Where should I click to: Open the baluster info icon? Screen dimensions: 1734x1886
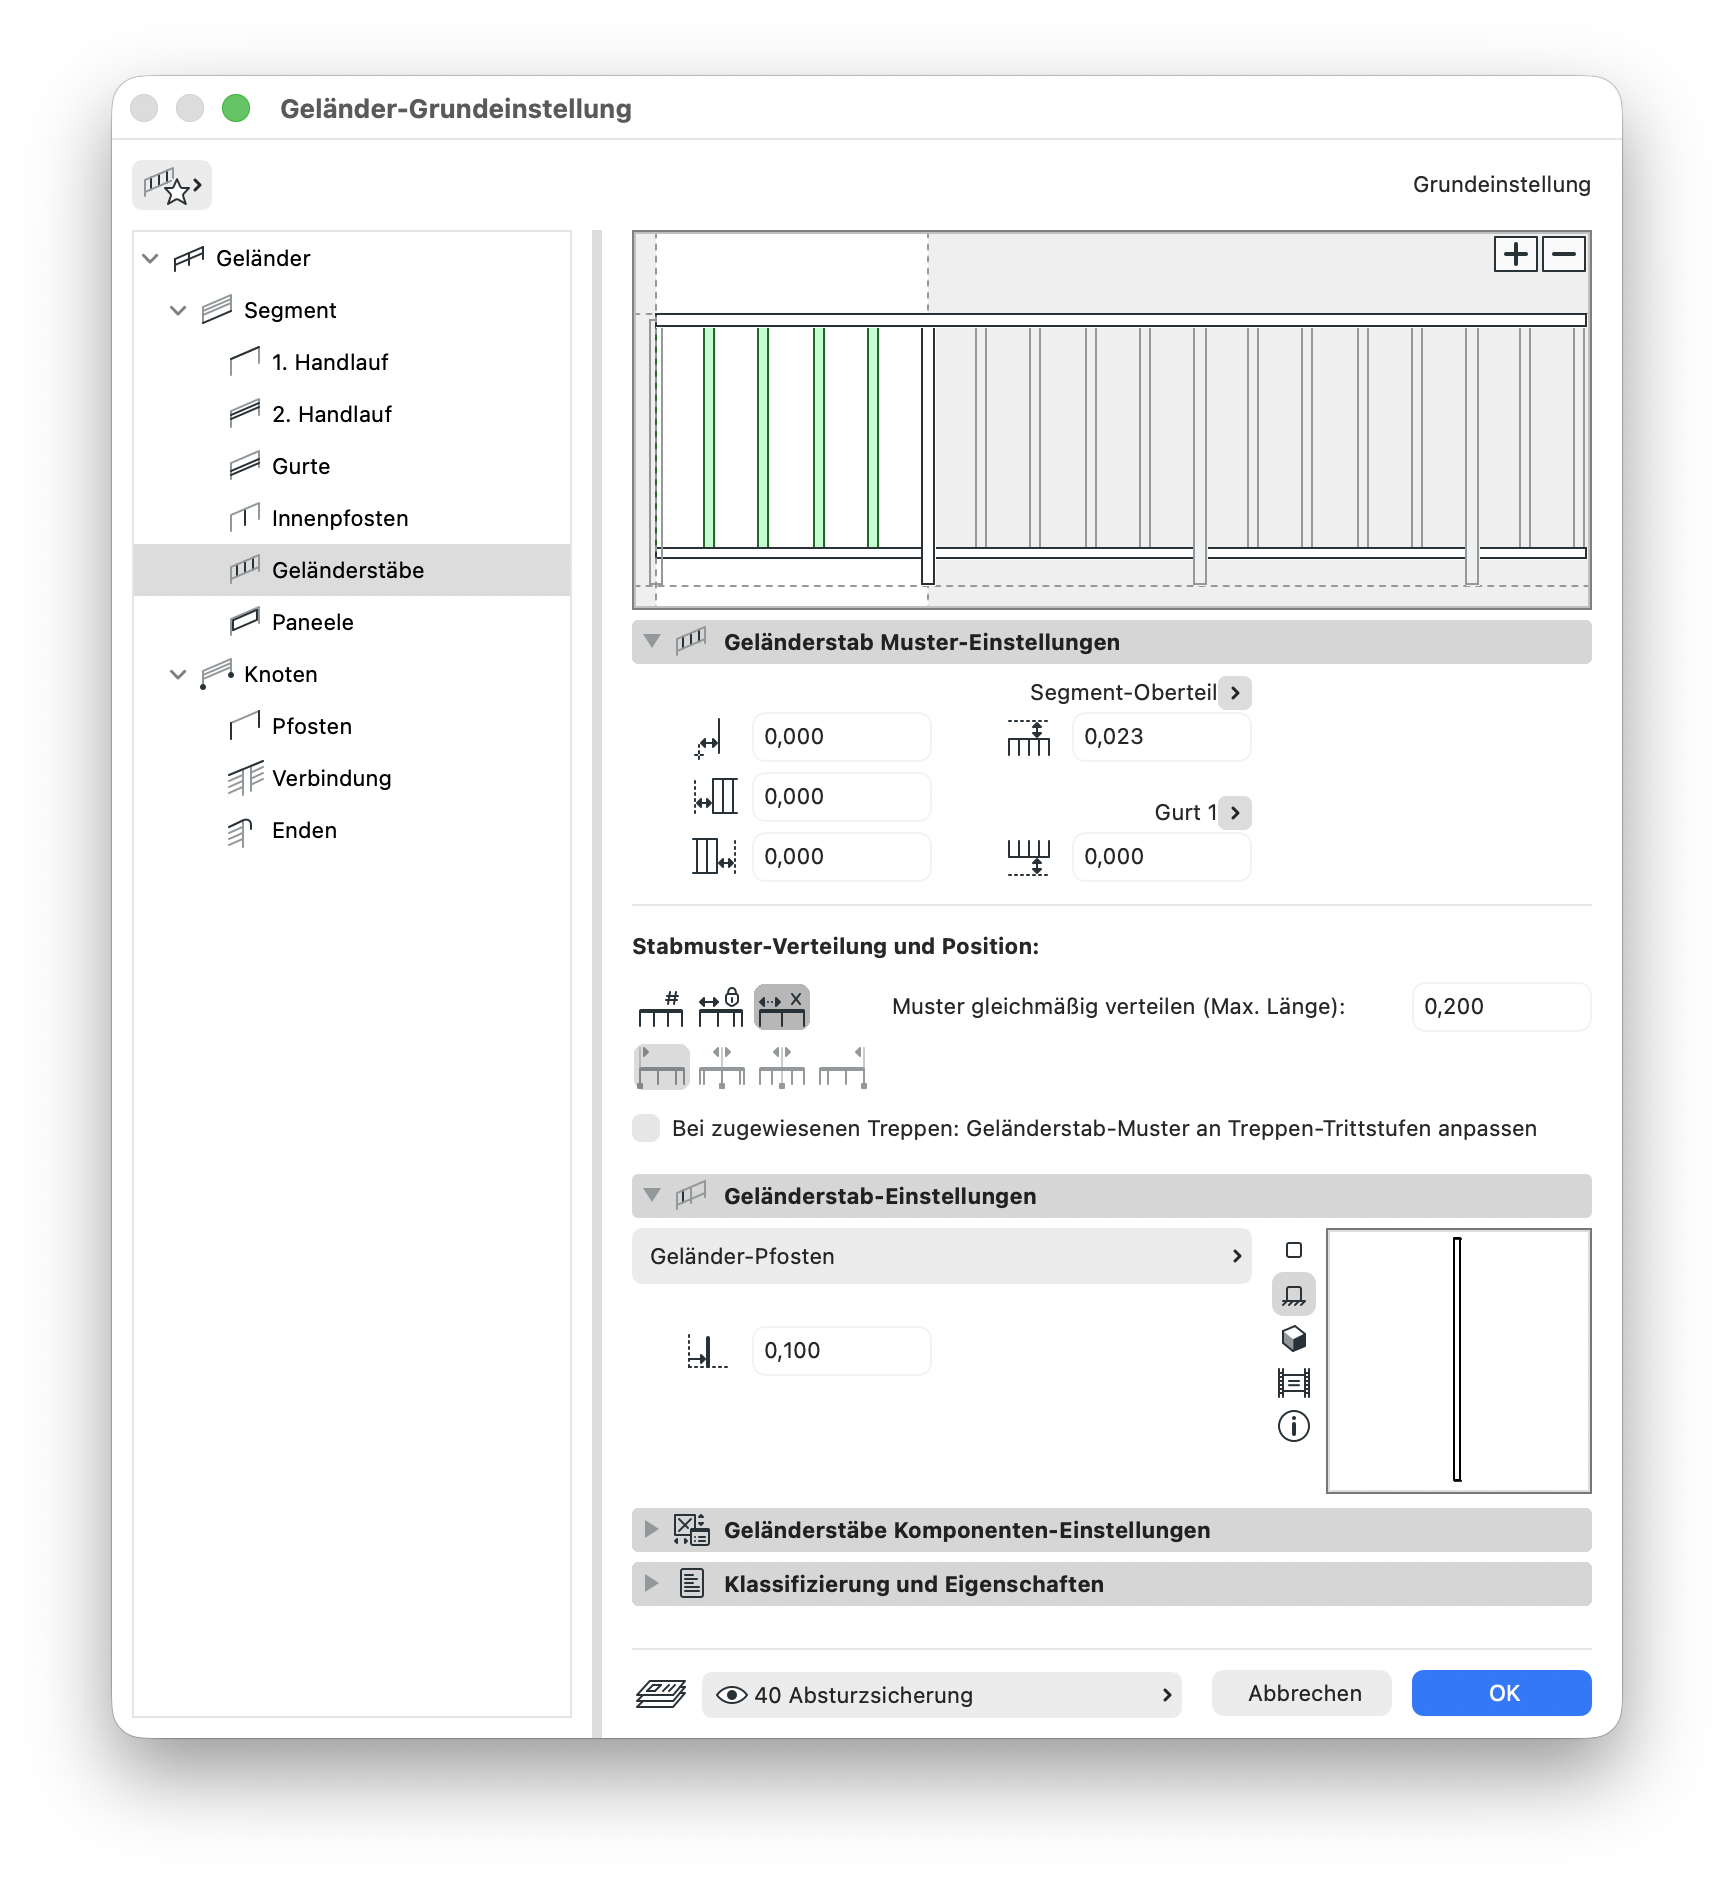(1294, 1427)
